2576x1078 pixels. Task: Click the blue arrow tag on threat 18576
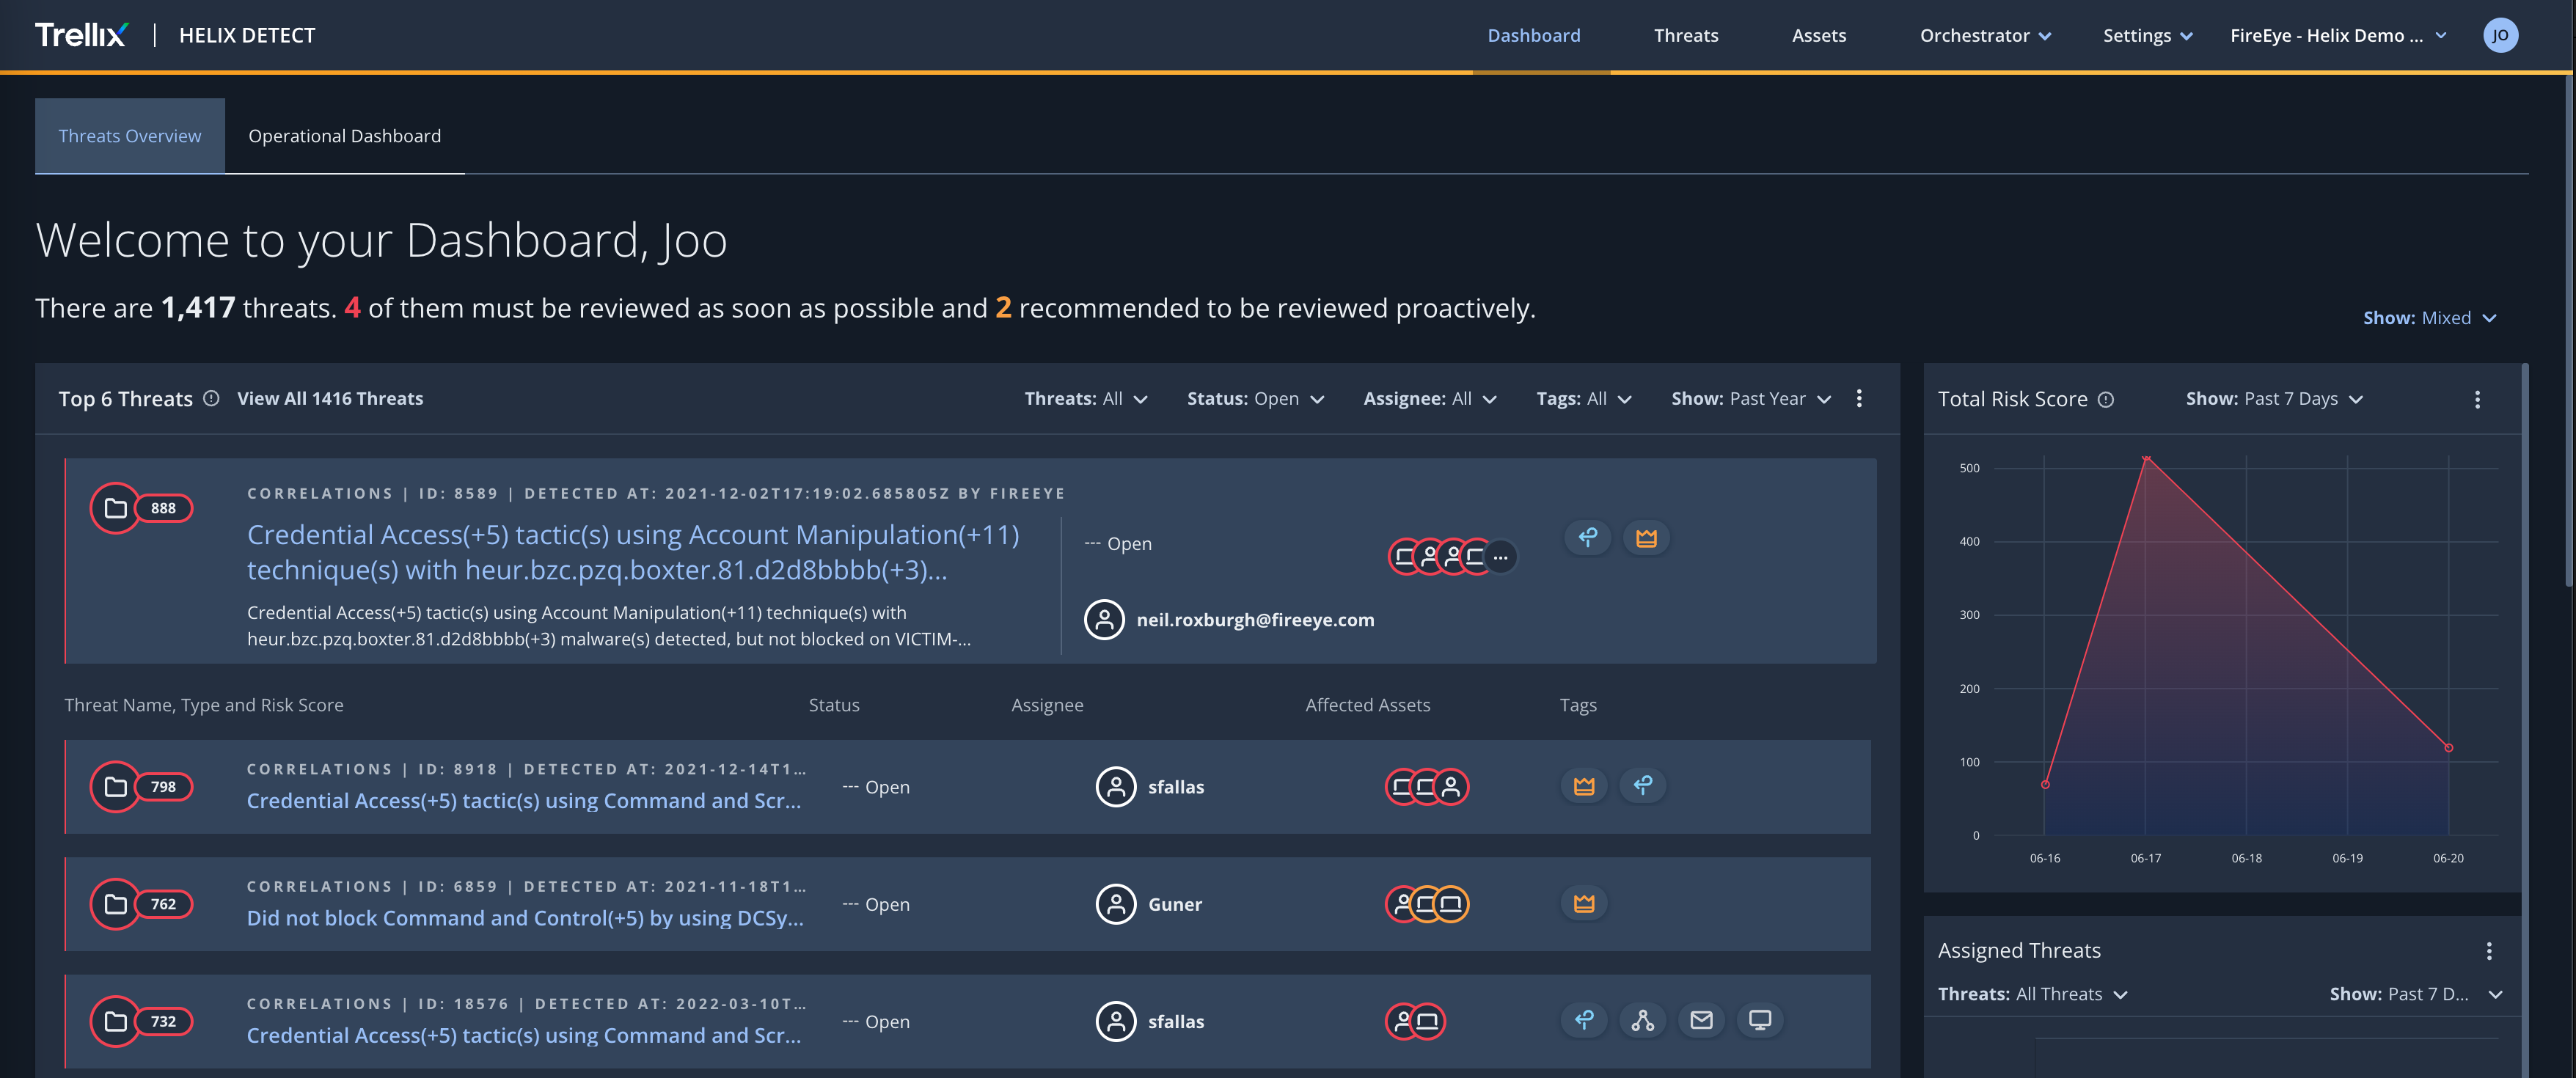click(1584, 1020)
